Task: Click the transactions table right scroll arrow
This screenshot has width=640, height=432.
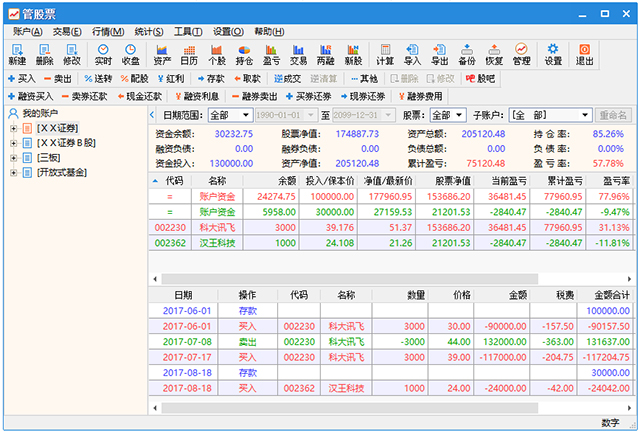Action: pyautogui.click(x=629, y=408)
